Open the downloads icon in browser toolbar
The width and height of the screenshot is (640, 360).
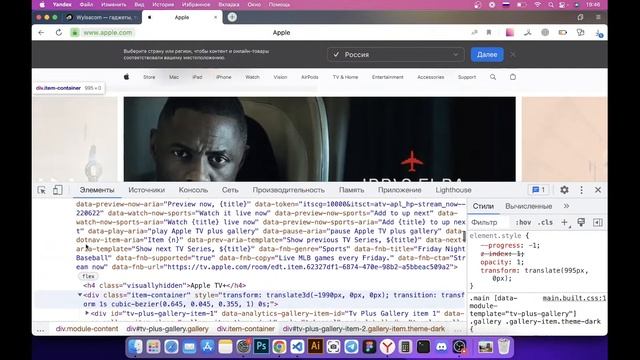pos(598,33)
